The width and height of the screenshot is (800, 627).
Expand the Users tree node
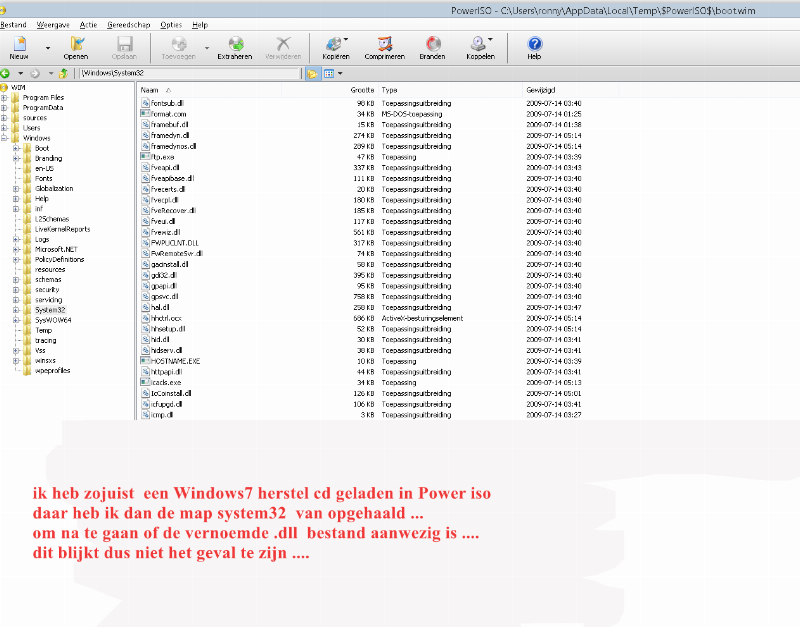coord(4,128)
